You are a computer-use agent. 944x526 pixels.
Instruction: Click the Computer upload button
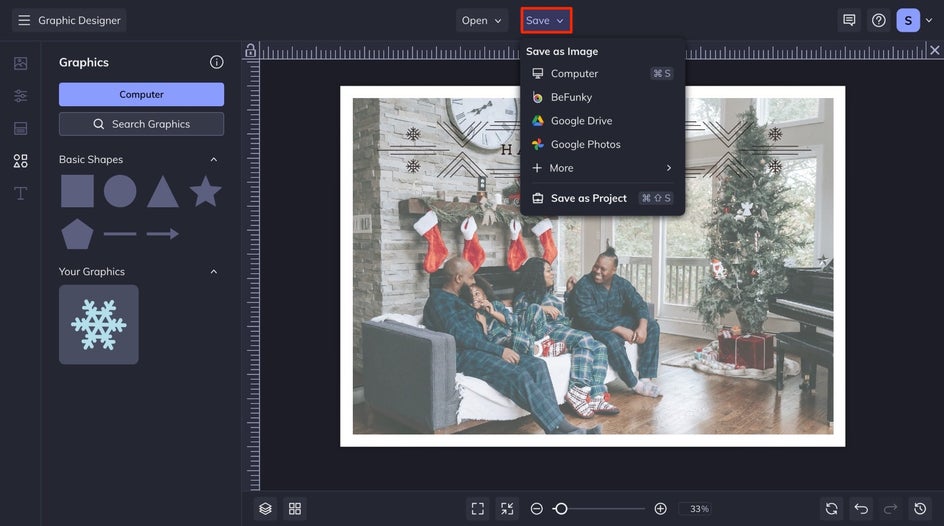coord(141,94)
